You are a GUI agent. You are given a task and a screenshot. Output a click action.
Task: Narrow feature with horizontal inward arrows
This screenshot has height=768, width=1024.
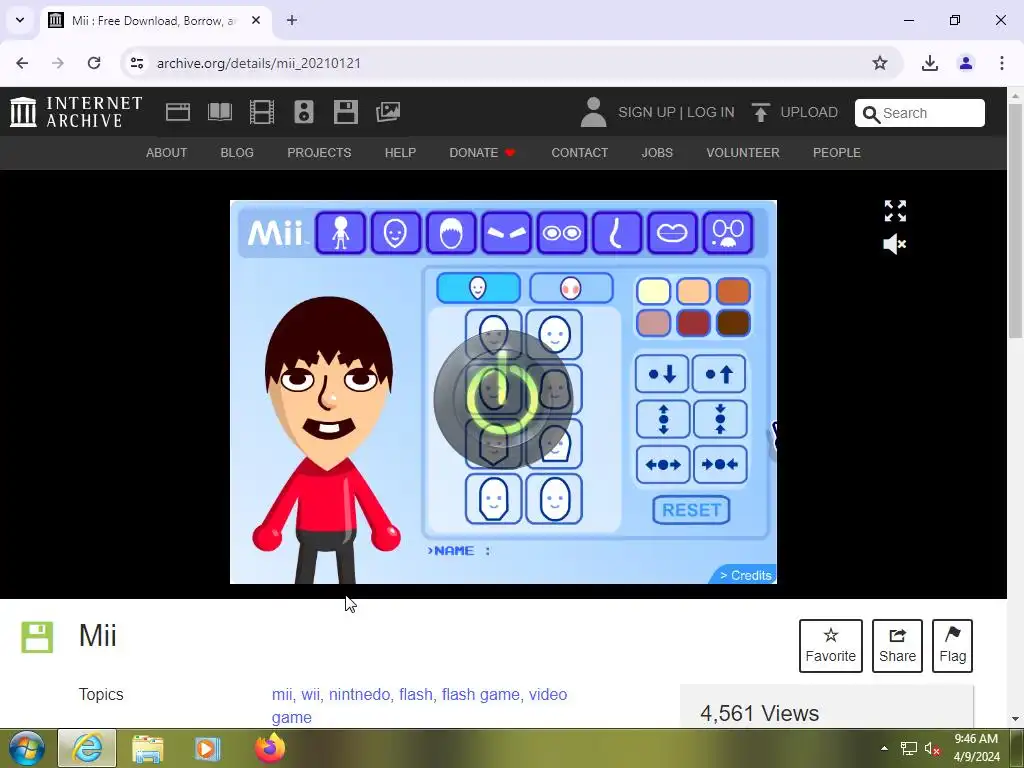point(720,464)
